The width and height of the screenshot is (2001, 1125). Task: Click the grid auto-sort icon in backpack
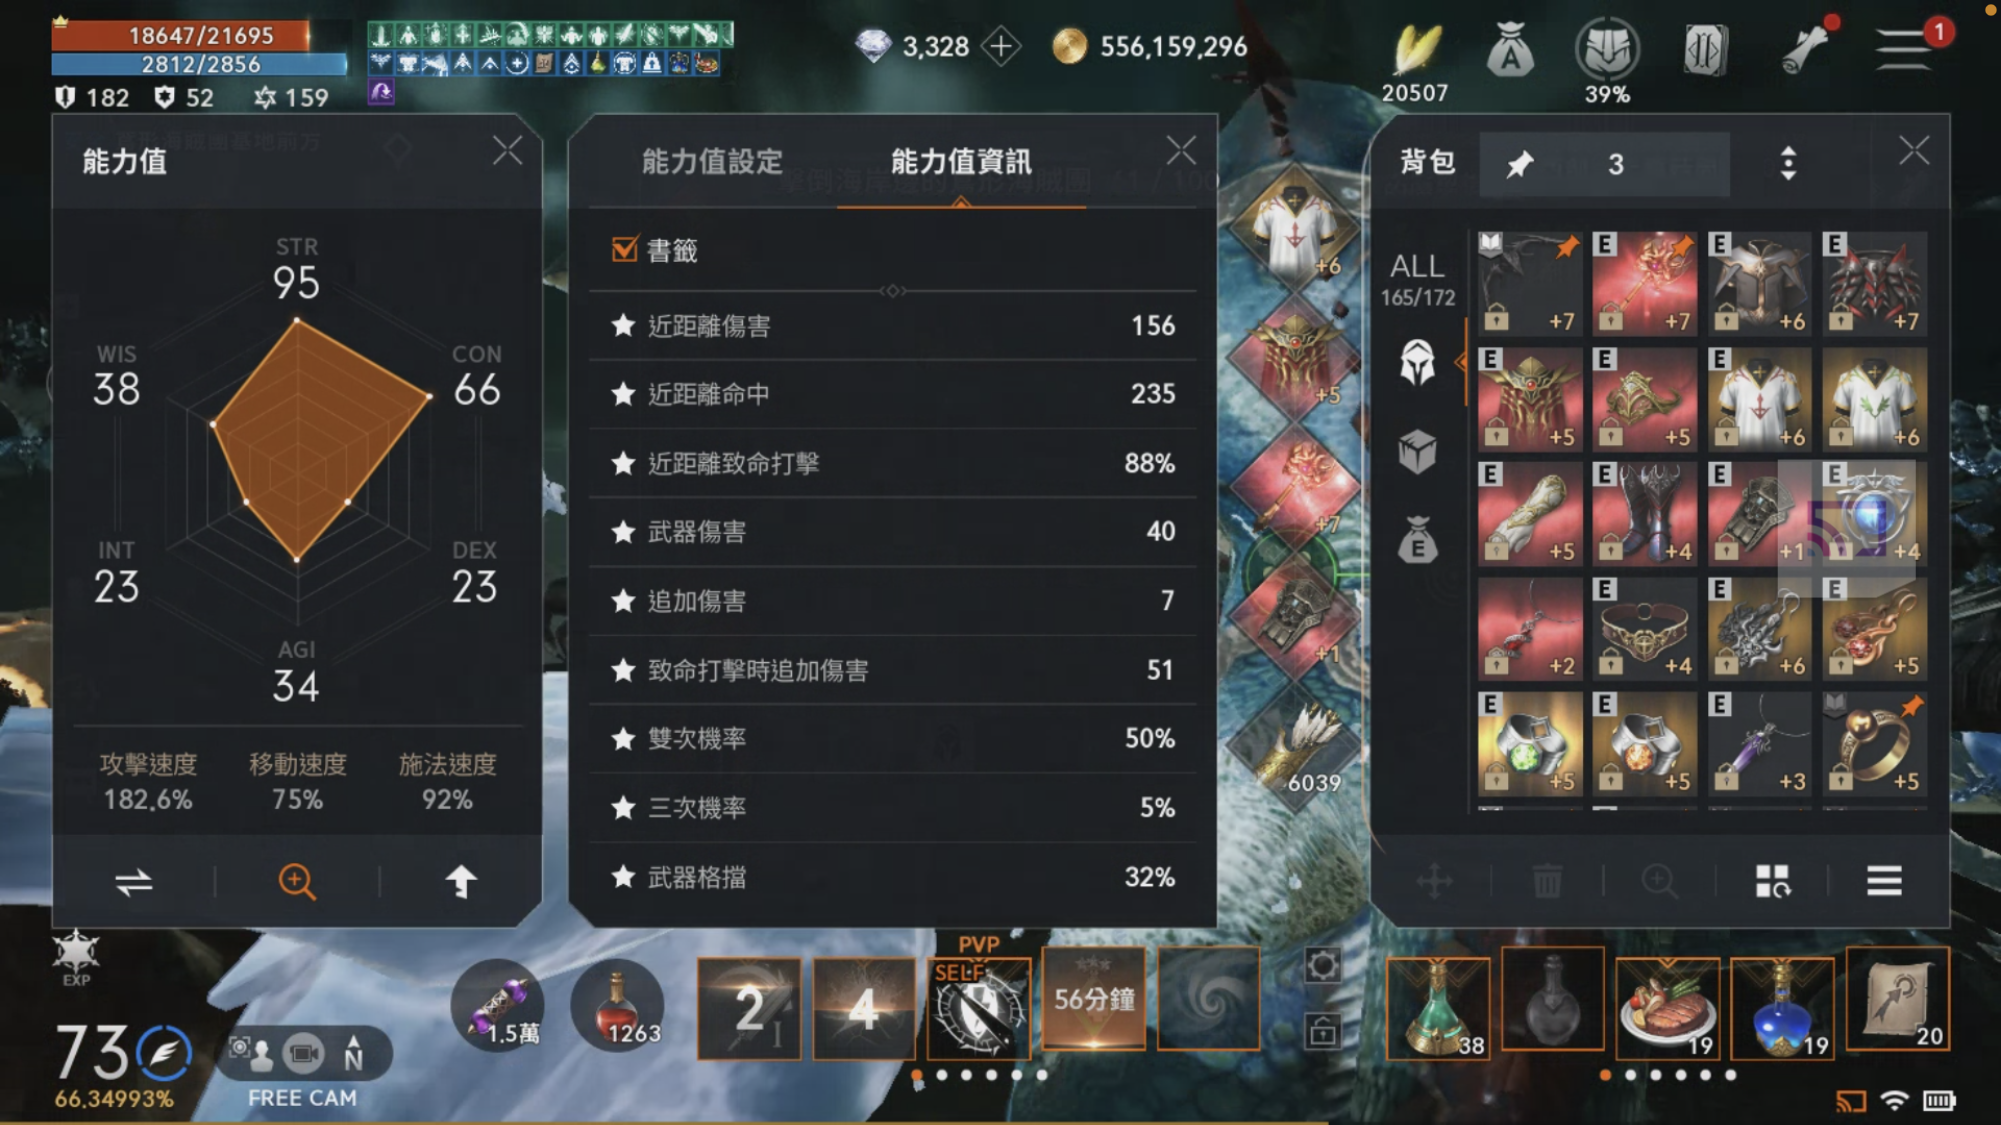(x=1772, y=881)
